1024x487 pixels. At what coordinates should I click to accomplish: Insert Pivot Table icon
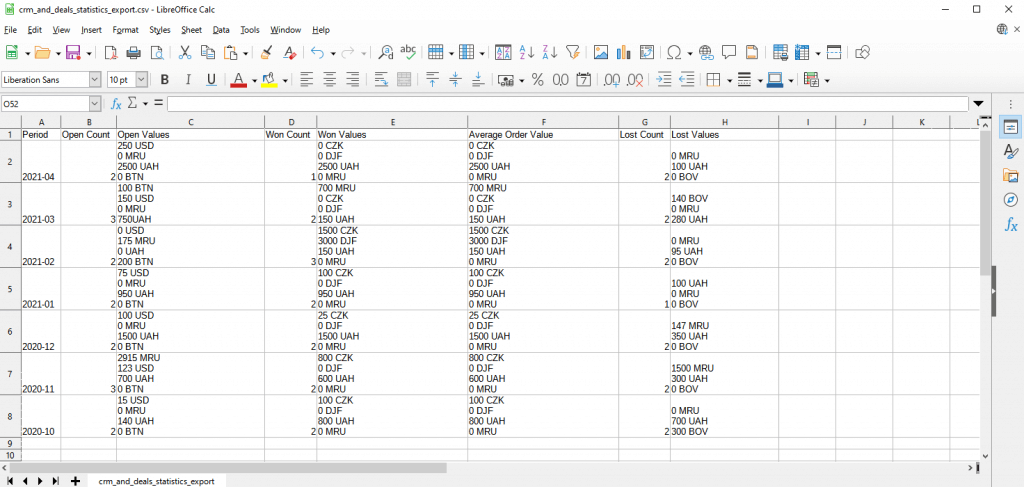[x=647, y=52]
